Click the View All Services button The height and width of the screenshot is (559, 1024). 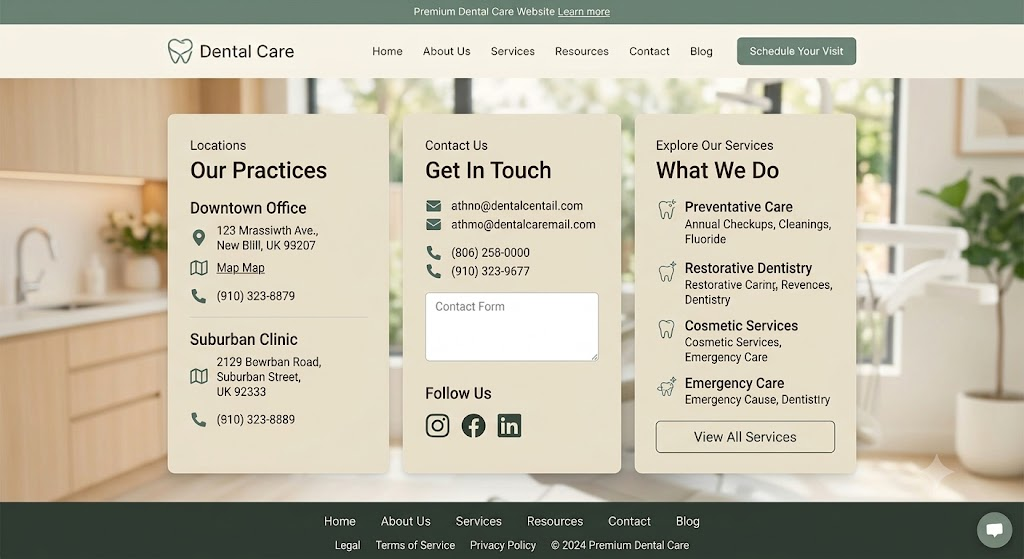pos(745,437)
